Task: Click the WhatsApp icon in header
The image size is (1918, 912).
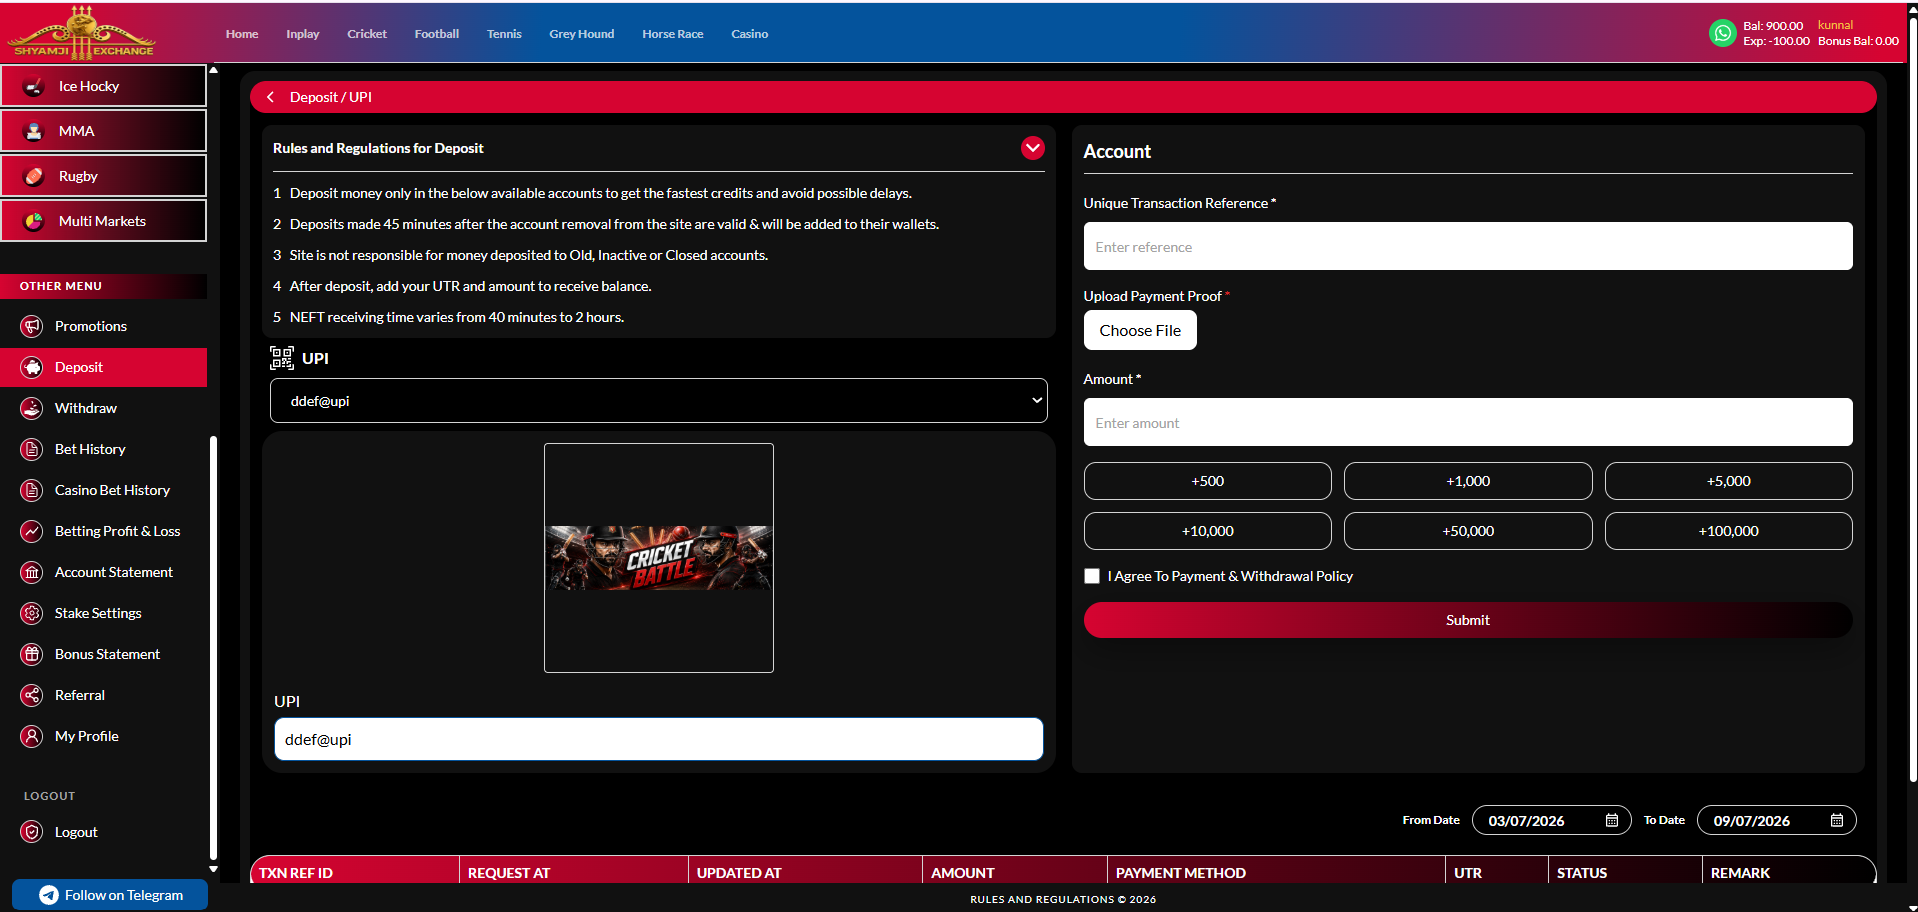Action: (x=1722, y=33)
